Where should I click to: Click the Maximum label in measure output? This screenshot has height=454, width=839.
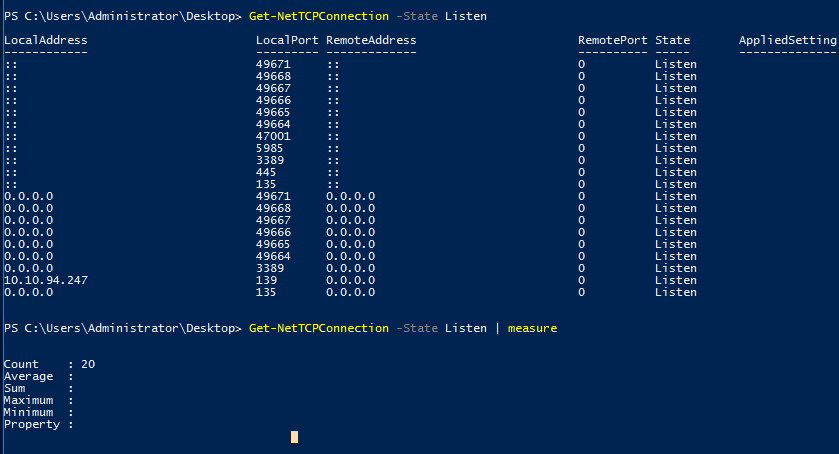tap(28, 400)
